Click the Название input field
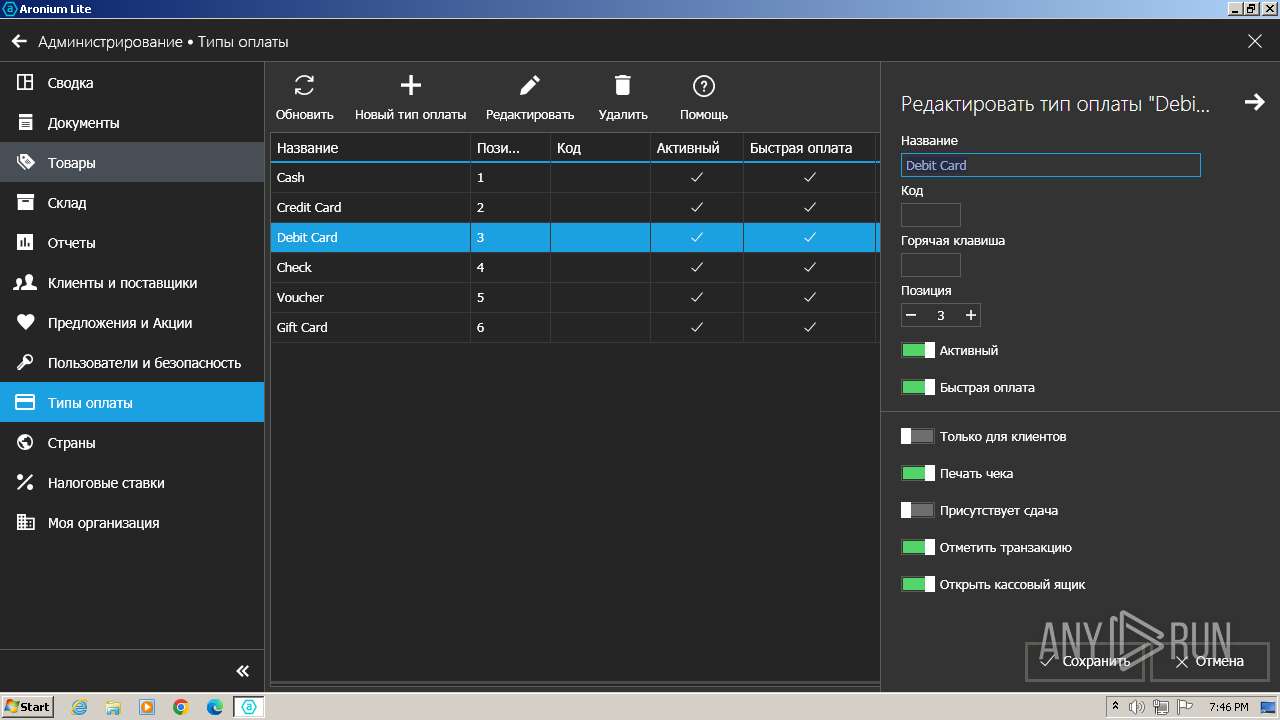 pyautogui.click(x=1050, y=165)
